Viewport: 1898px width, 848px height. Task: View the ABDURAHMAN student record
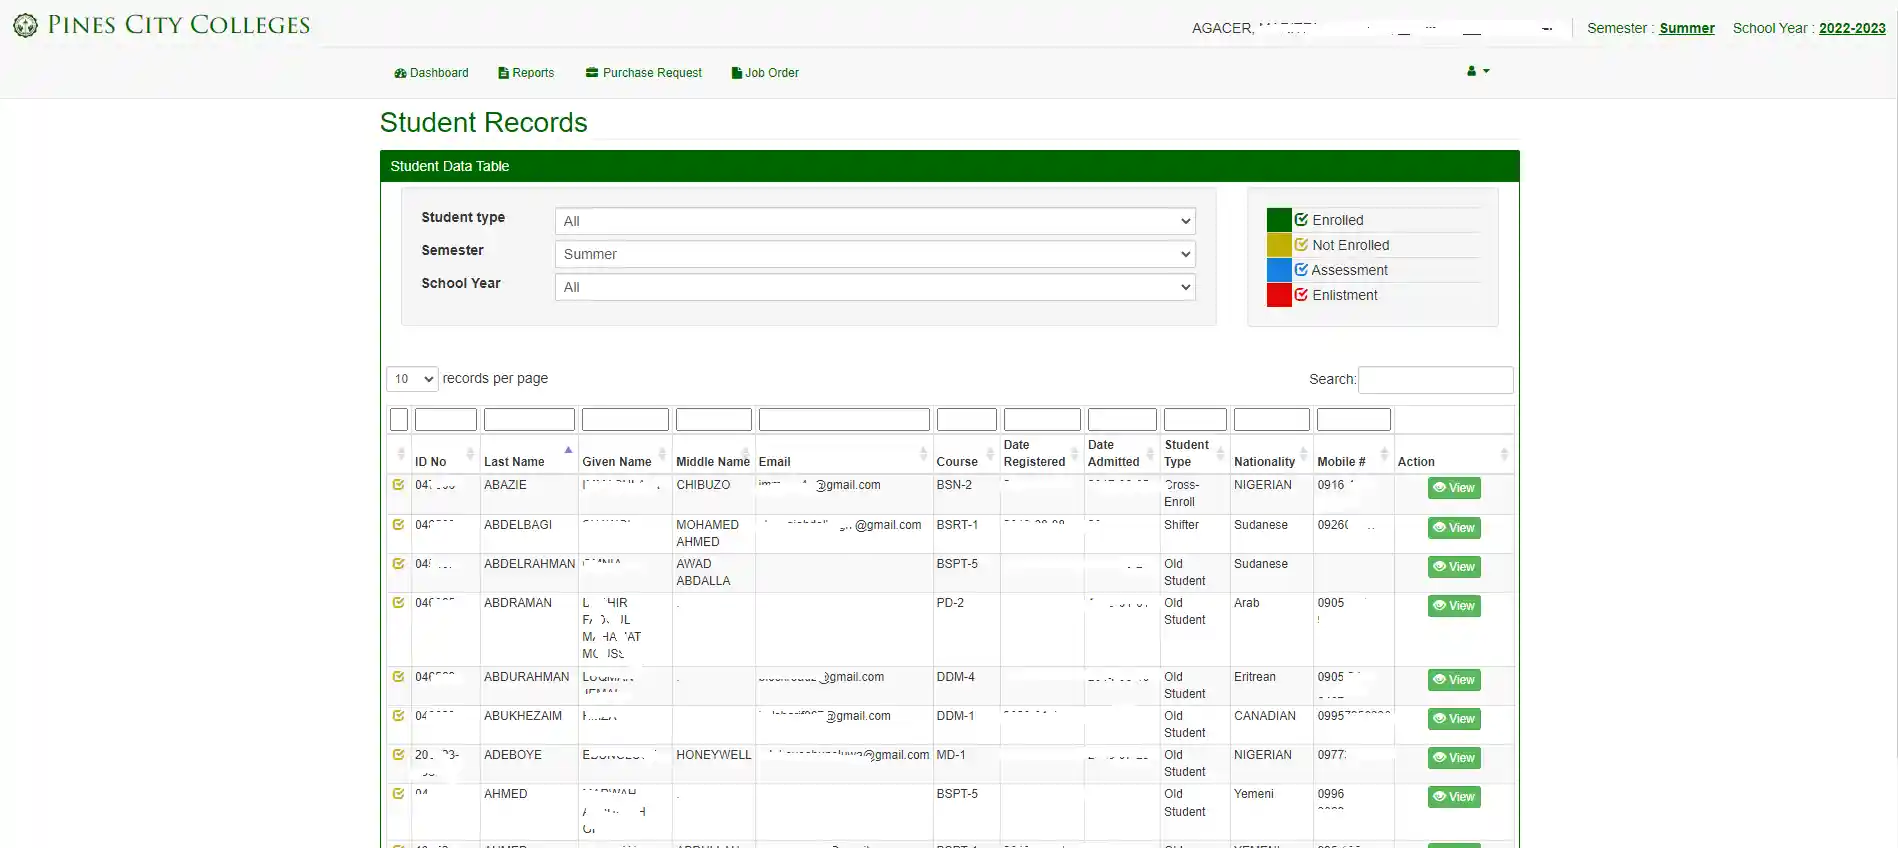point(1454,680)
